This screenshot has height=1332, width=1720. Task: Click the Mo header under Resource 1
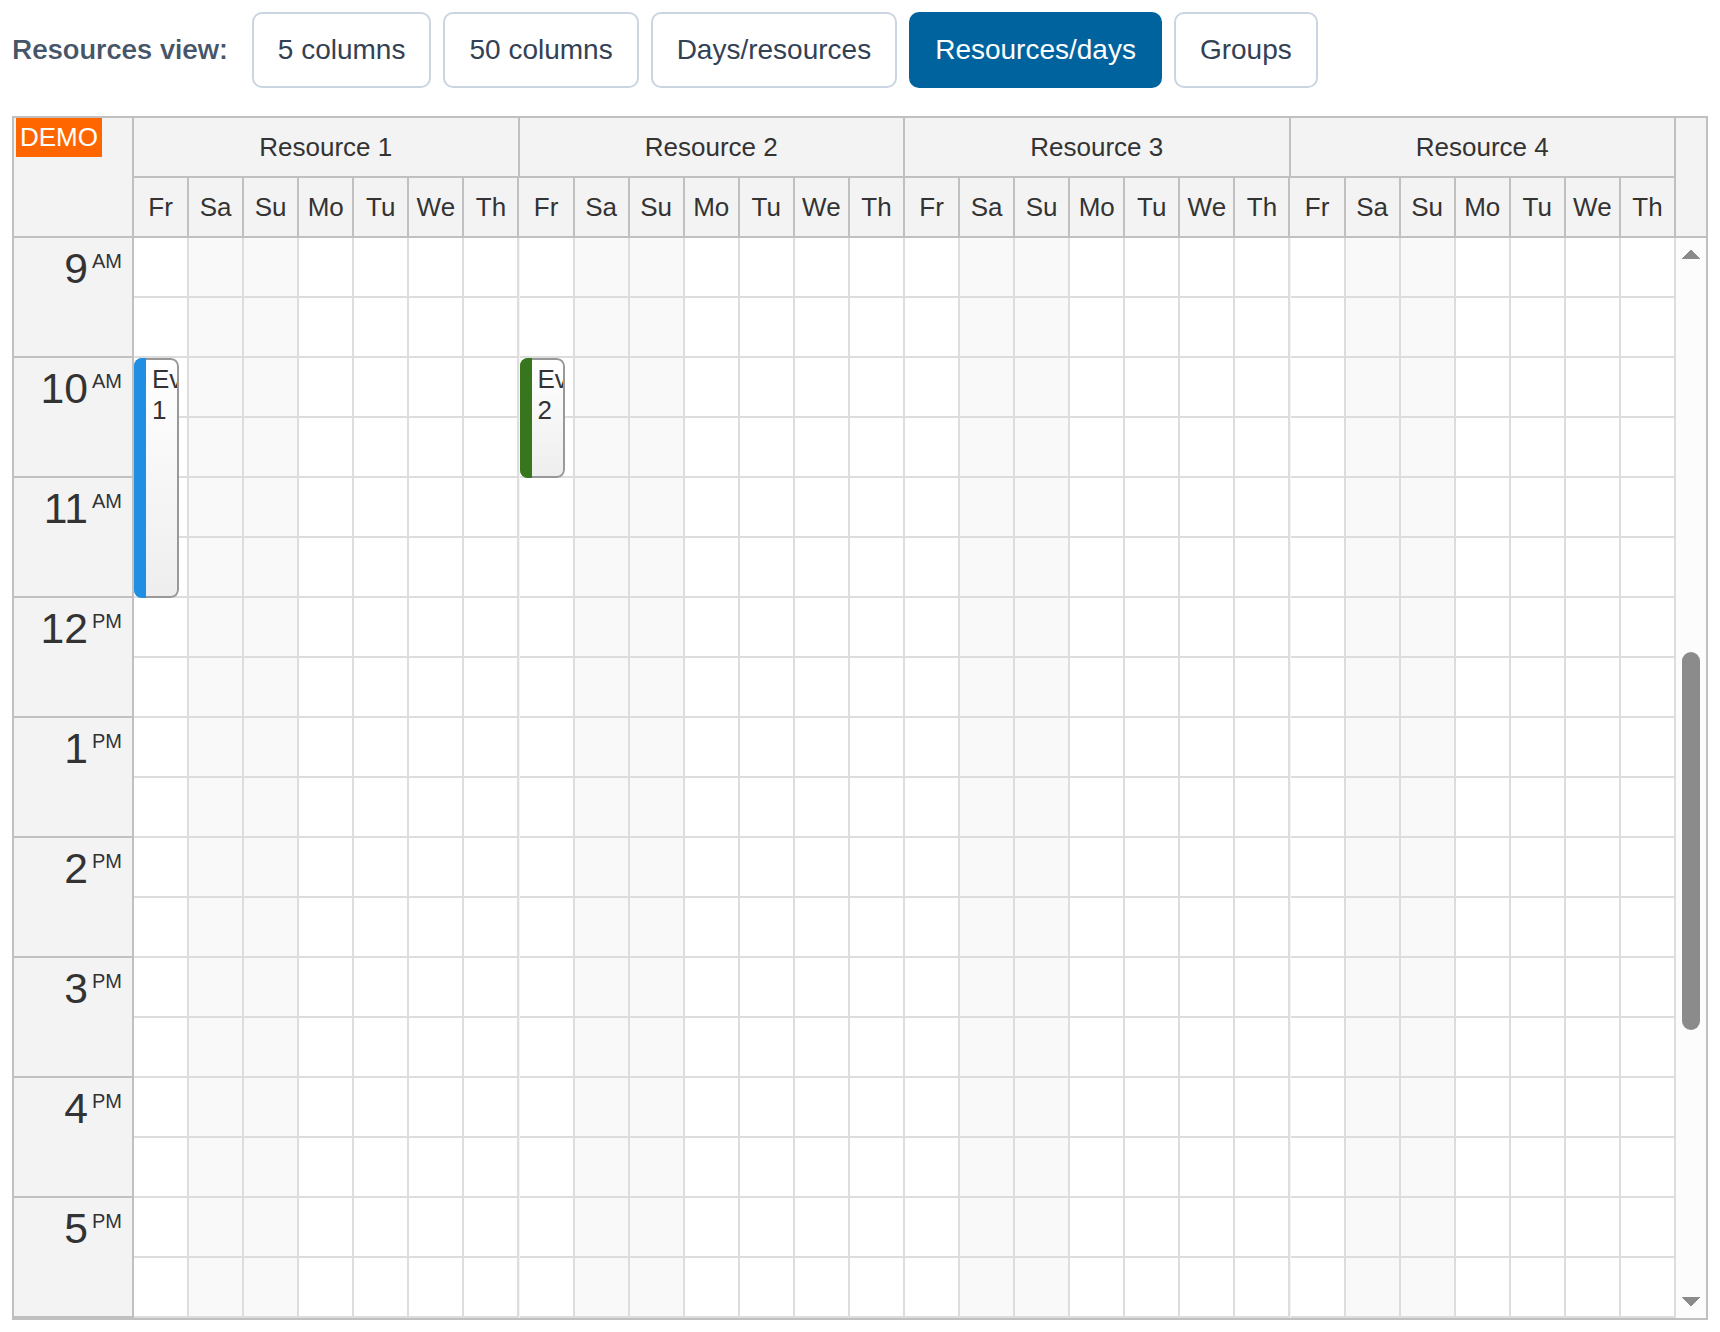click(326, 207)
